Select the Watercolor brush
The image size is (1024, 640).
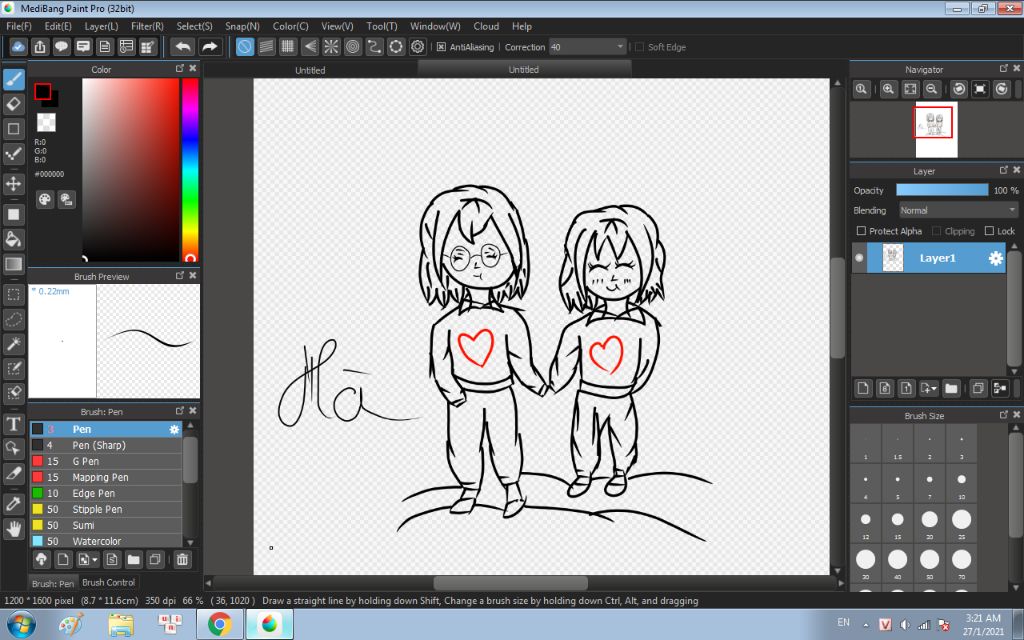(106, 541)
